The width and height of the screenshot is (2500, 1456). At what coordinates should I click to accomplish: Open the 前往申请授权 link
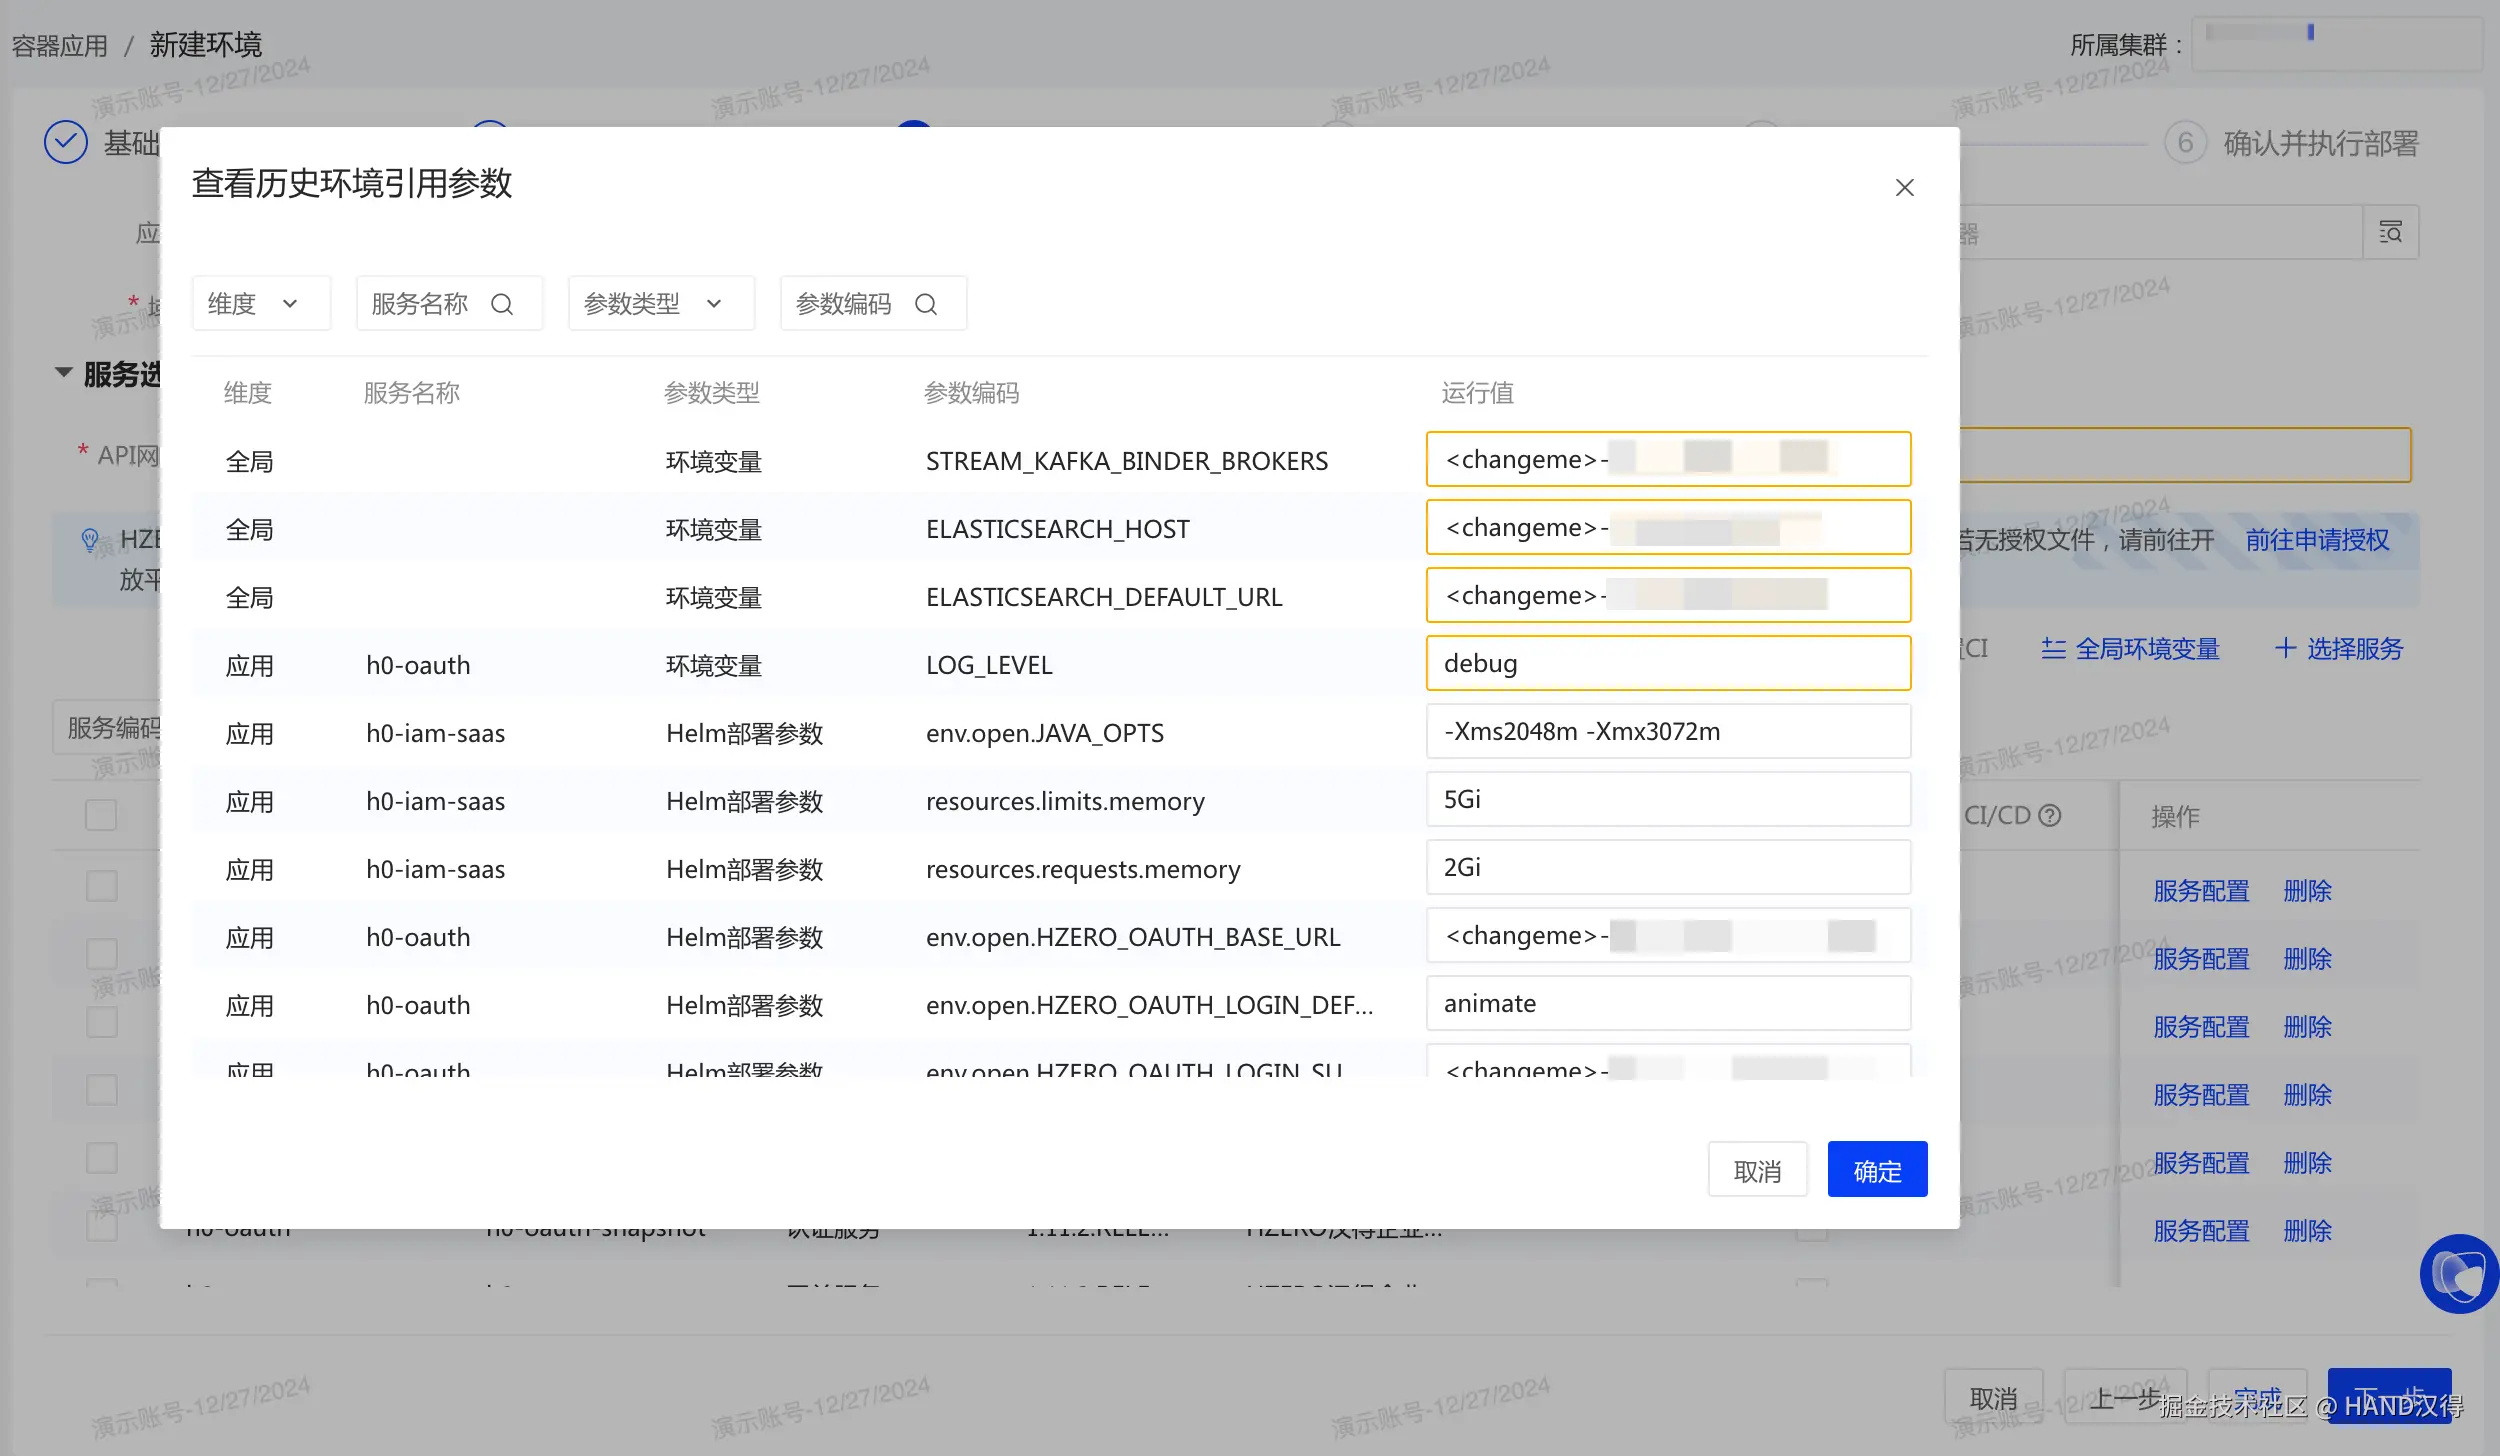pyautogui.click(x=2317, y=541)
